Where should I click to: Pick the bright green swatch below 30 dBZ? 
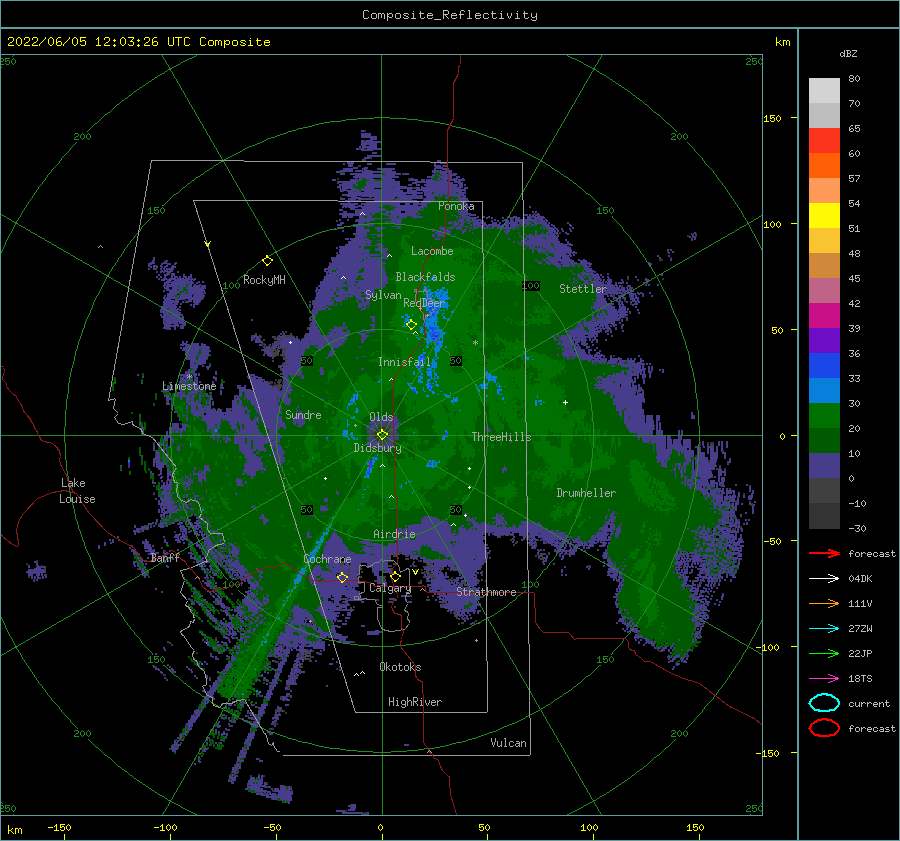[824, 416]
